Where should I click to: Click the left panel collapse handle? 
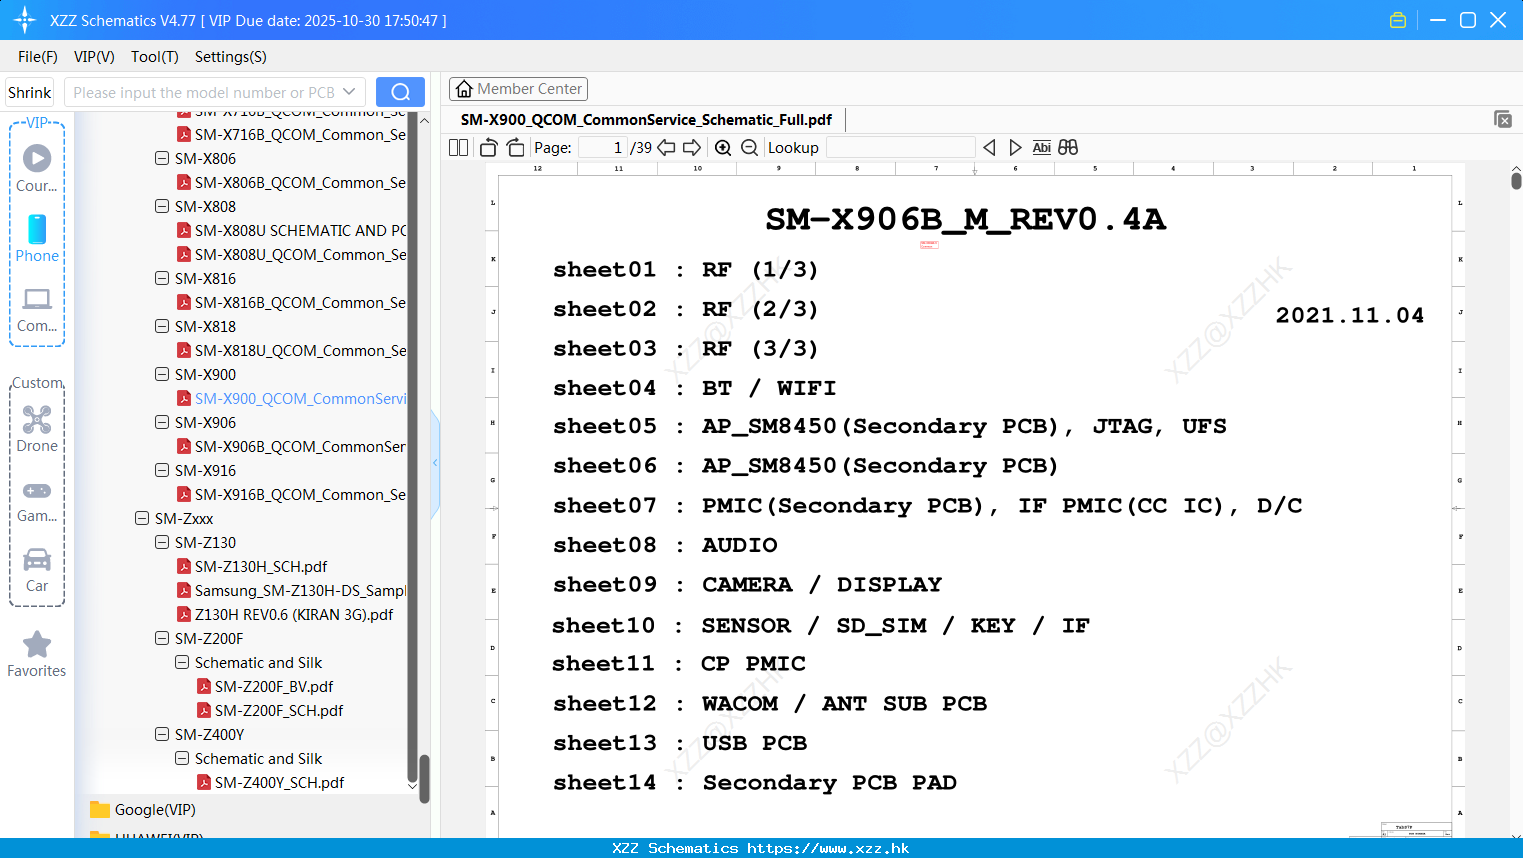[x=435, y=462]
